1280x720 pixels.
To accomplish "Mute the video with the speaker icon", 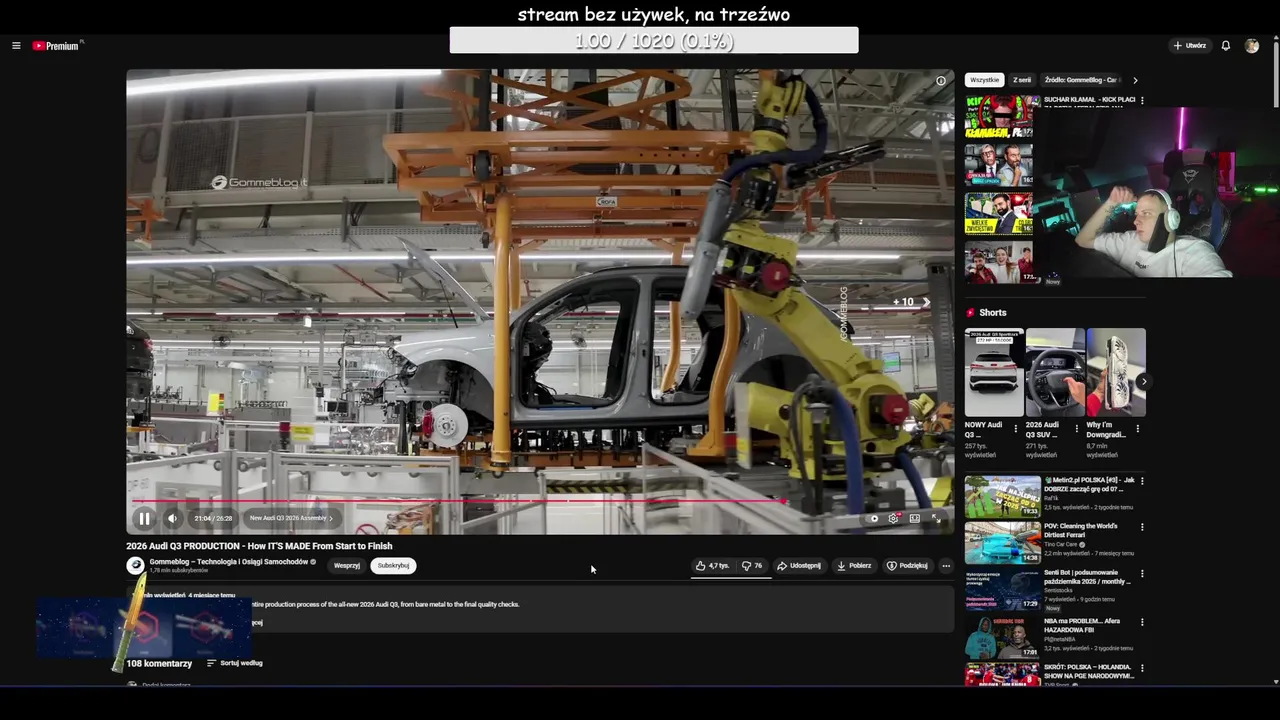I will pos(172,518).
